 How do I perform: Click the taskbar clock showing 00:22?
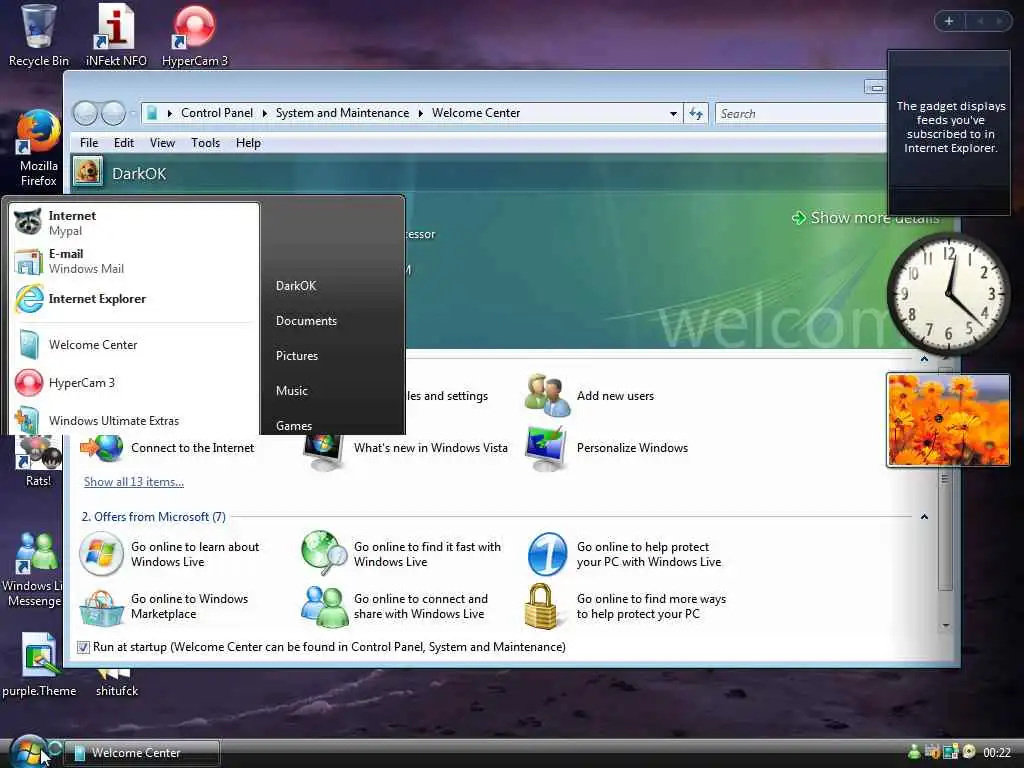[997, 753]
